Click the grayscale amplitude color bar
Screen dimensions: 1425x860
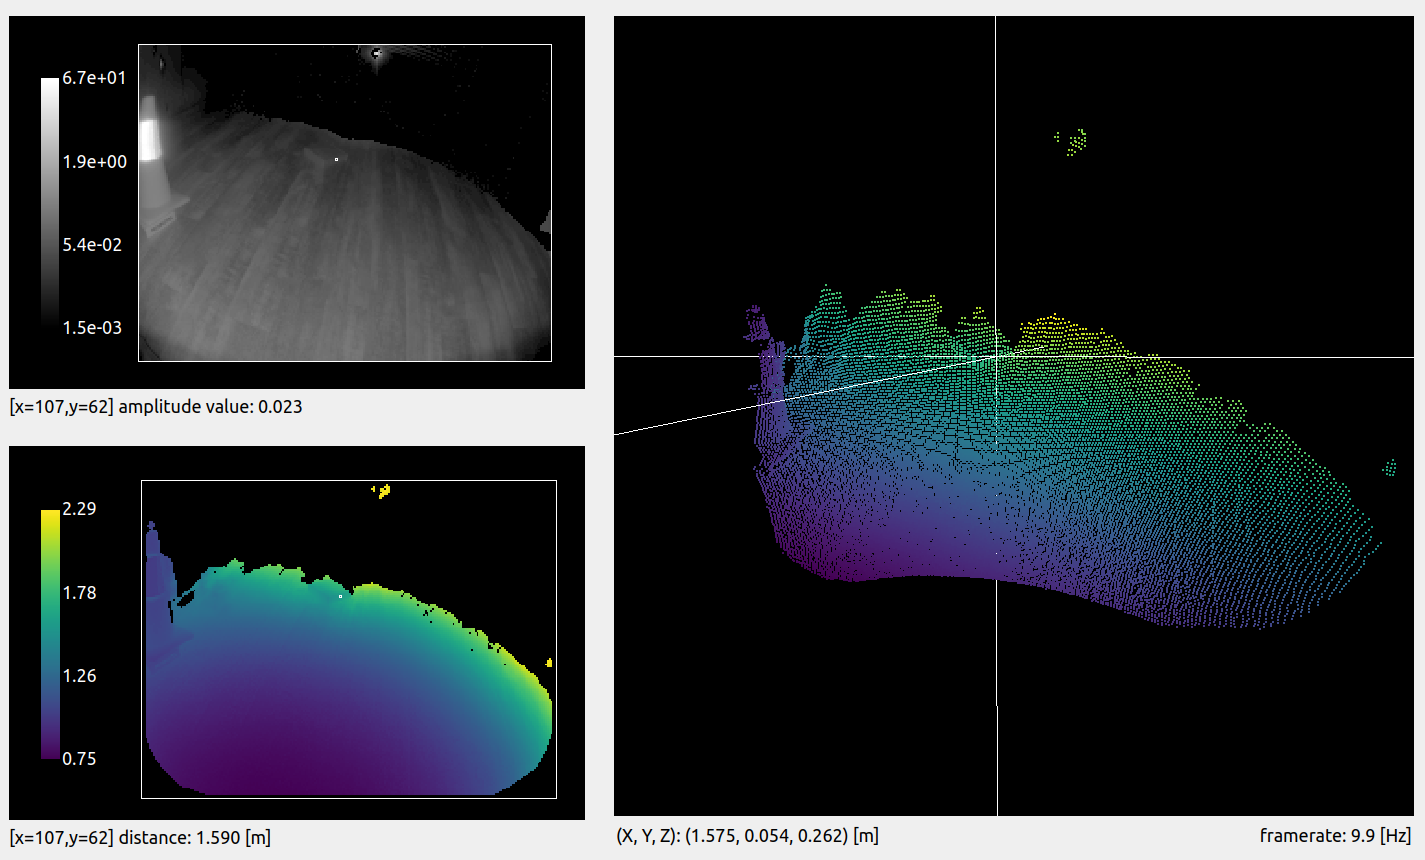pyautogui.click(x=50, y=200)
